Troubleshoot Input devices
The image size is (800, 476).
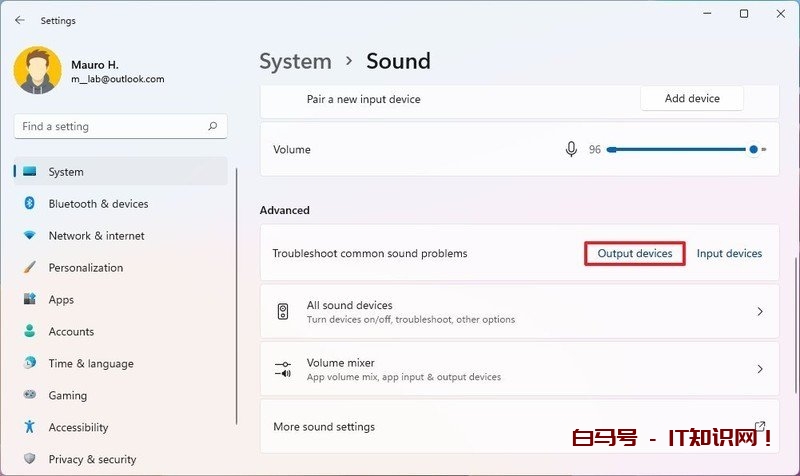(729, 254)
